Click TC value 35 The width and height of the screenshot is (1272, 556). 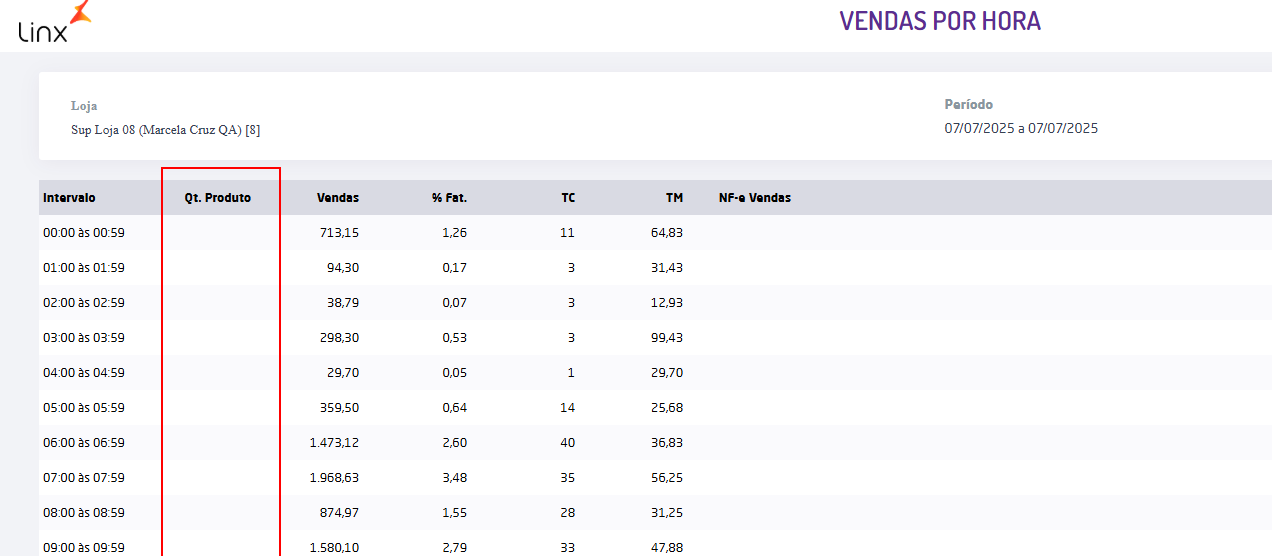[x=568, y=478]
